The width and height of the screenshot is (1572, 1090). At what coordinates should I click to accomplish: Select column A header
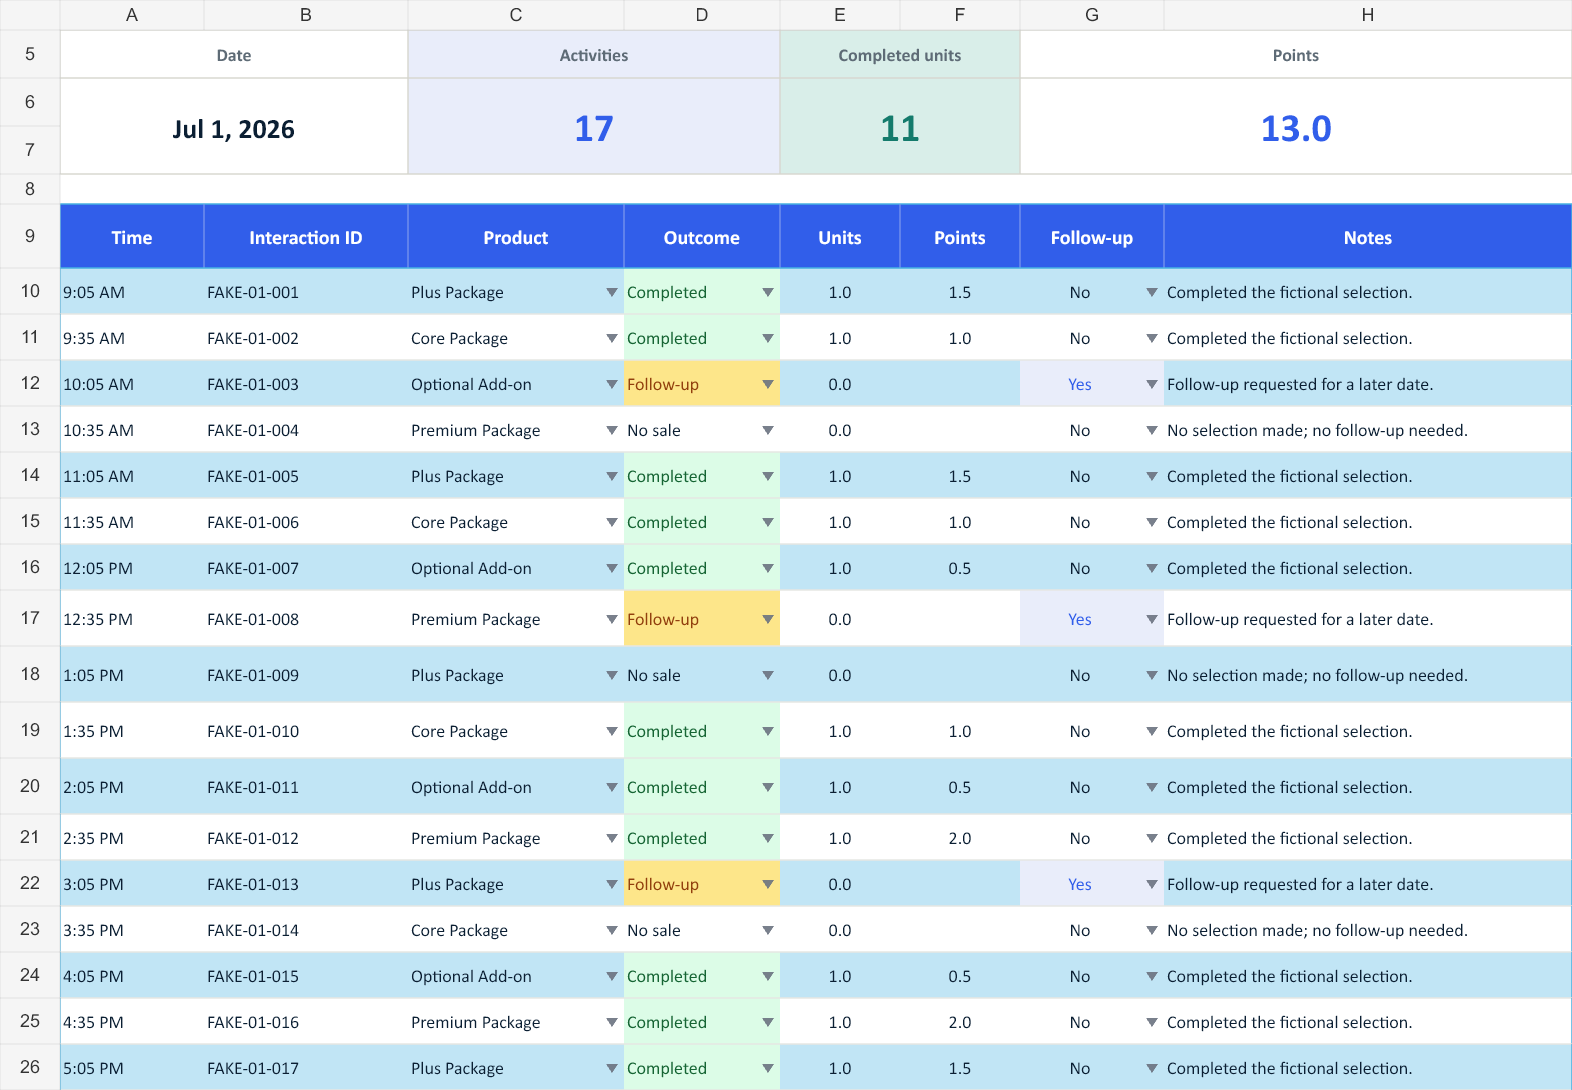coord(132,15)
